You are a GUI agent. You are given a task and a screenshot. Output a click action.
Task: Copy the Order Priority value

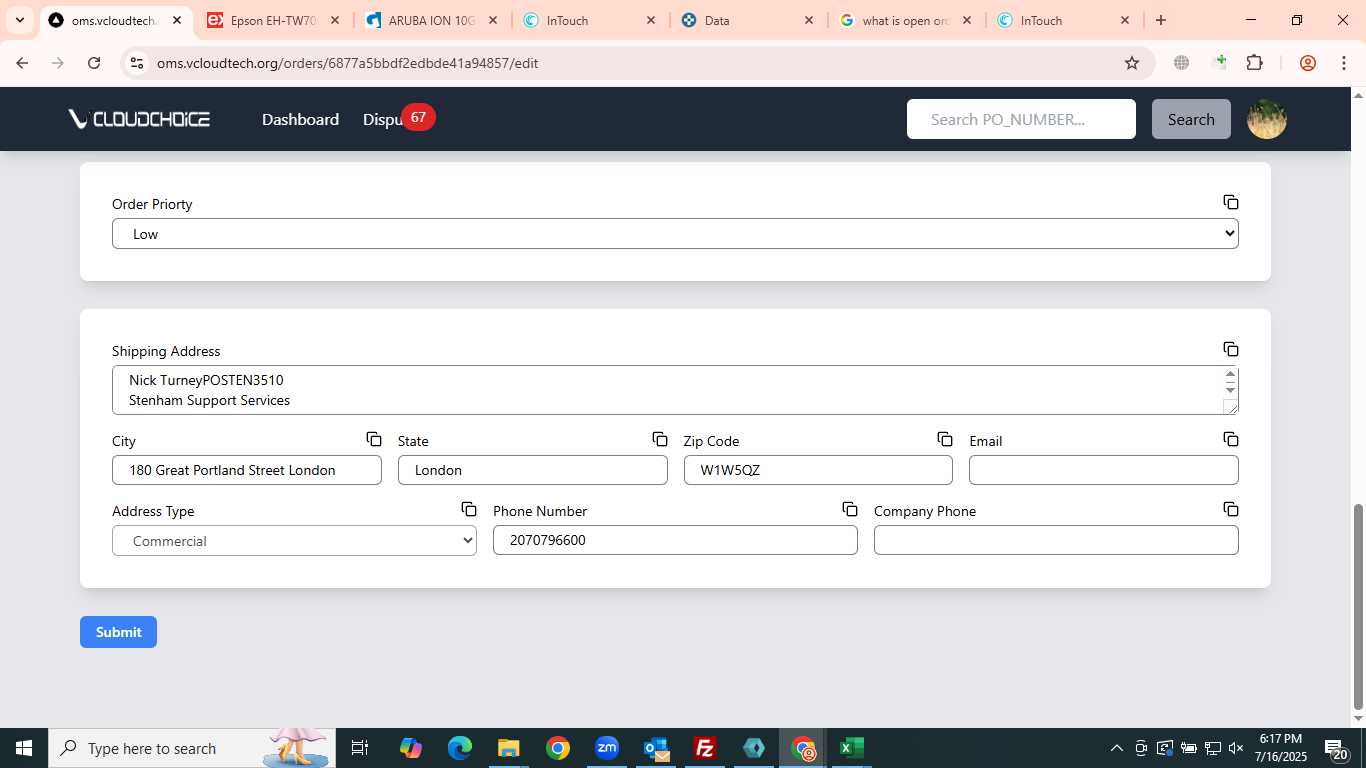coord(1231,202)
